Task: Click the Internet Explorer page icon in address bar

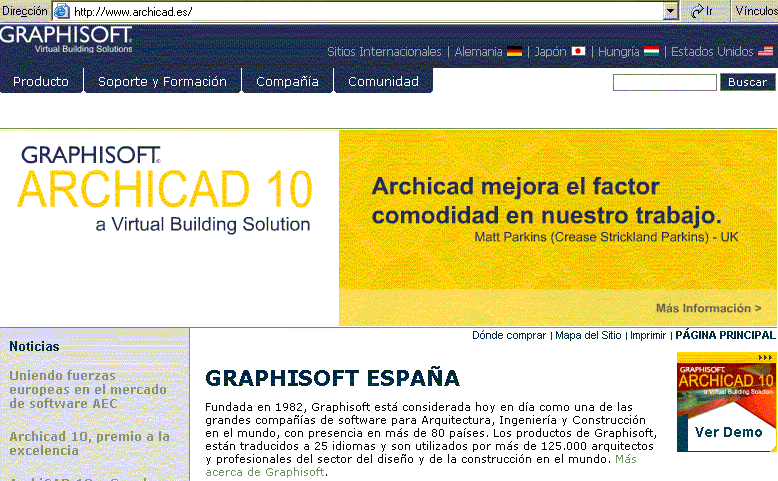Action: (62, 11)
